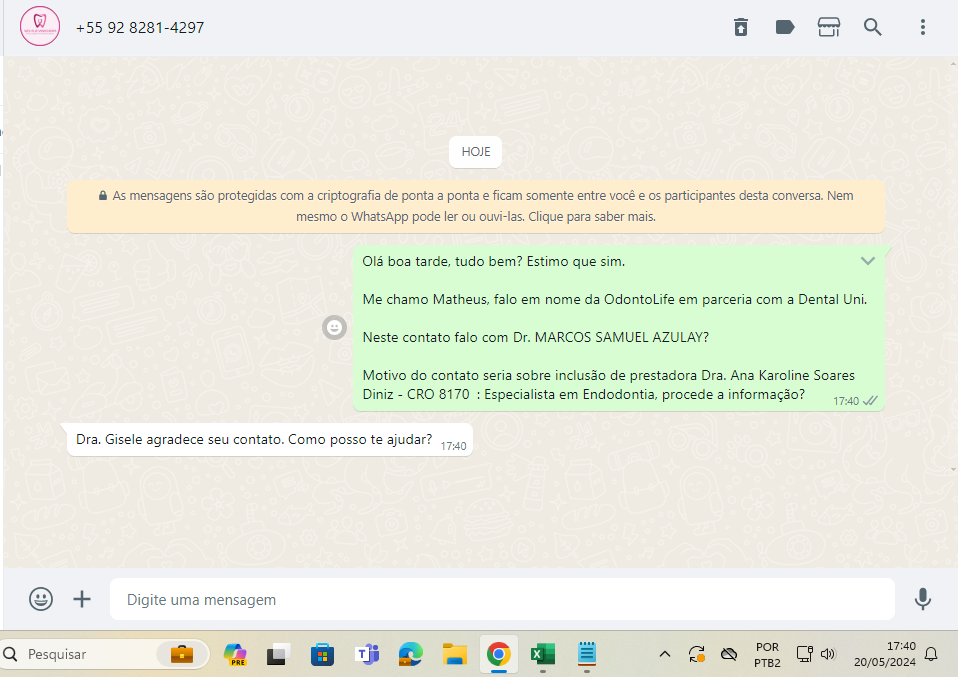Click the HOJE date label
Screen dimensions: 958x677
475,152
